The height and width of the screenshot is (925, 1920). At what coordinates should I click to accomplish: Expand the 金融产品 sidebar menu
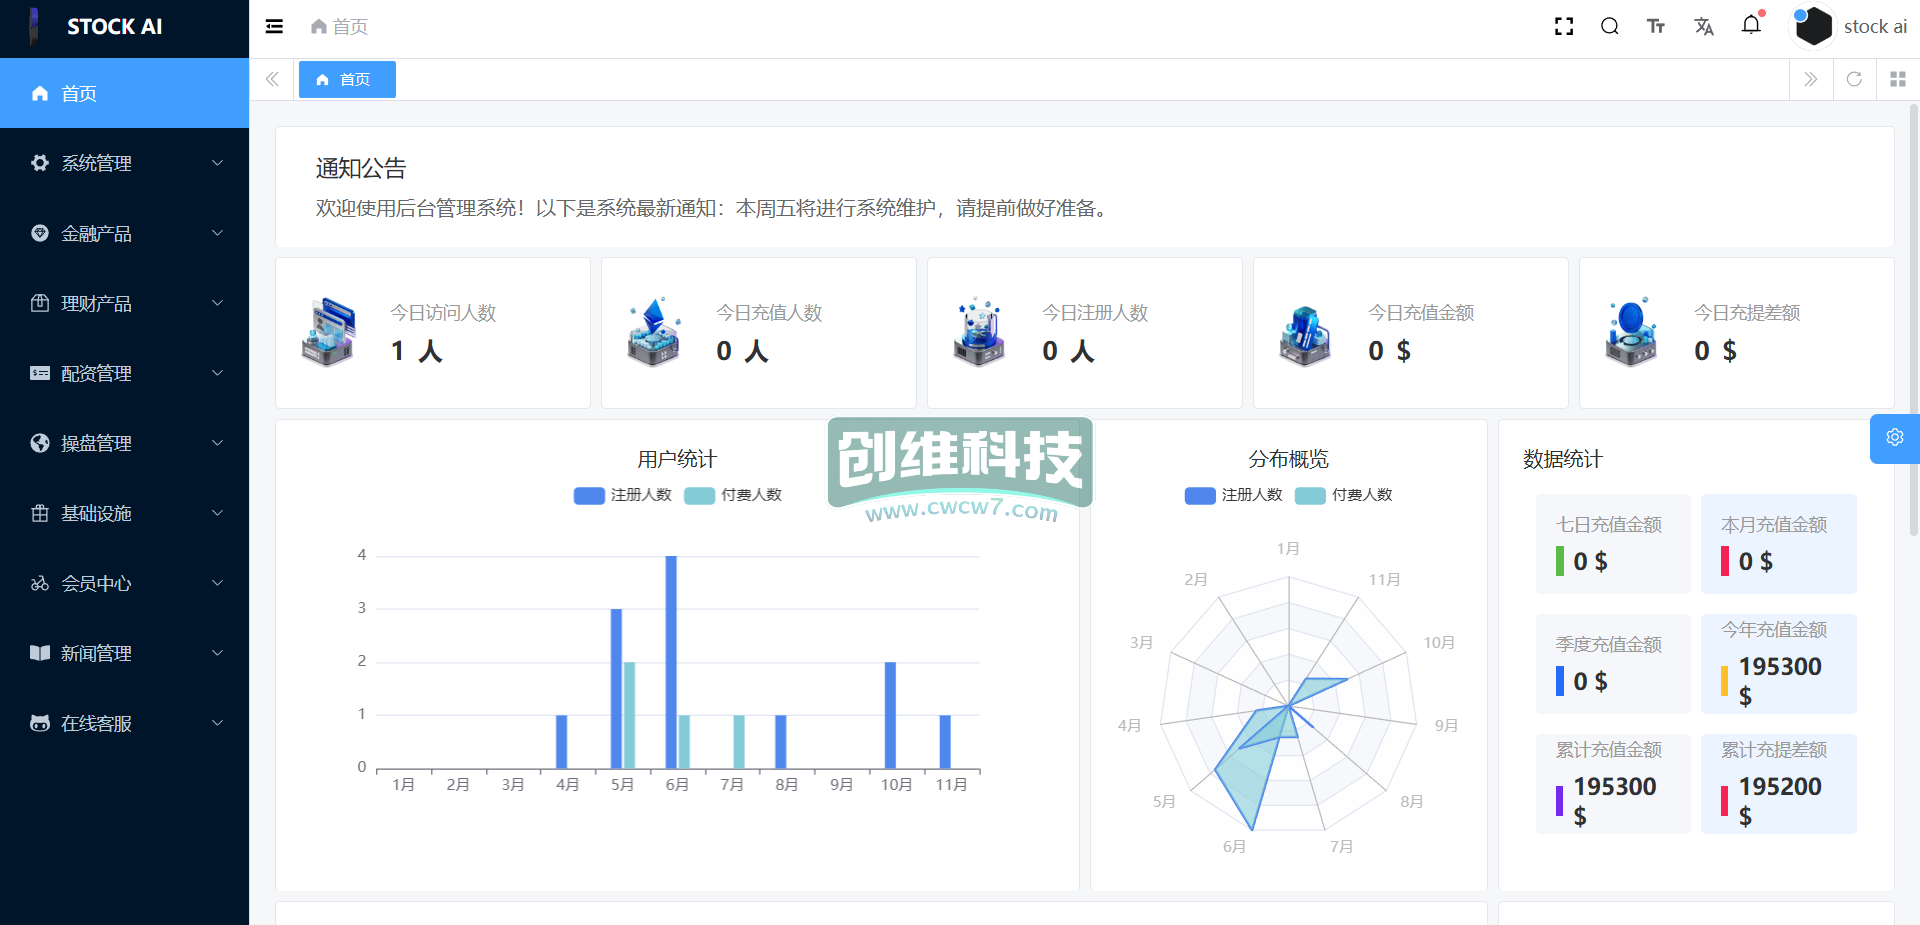pos(124,233)
